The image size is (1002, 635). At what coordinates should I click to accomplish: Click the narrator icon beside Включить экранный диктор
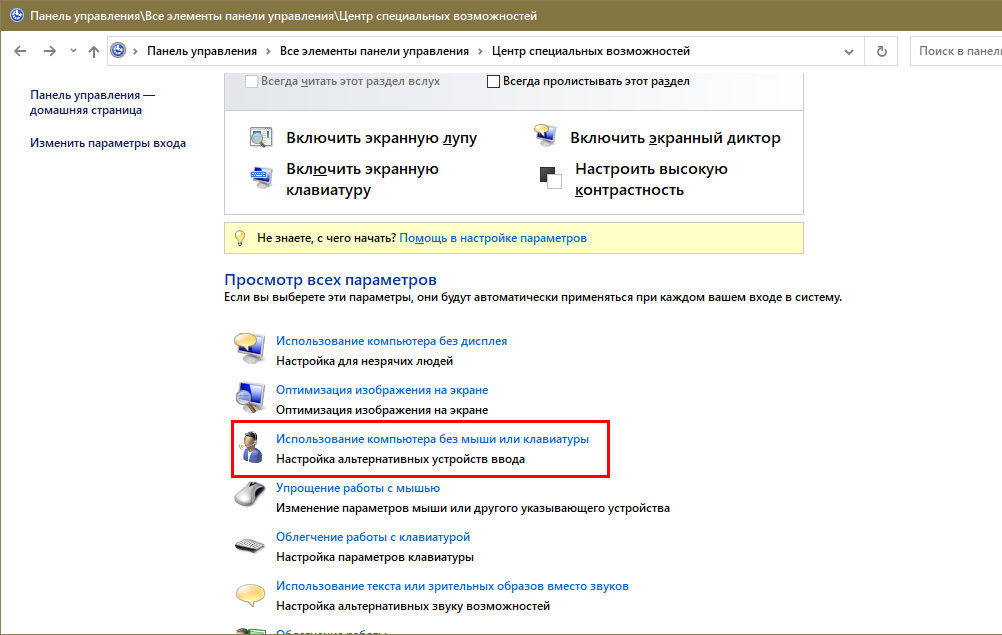coord(545,138)
